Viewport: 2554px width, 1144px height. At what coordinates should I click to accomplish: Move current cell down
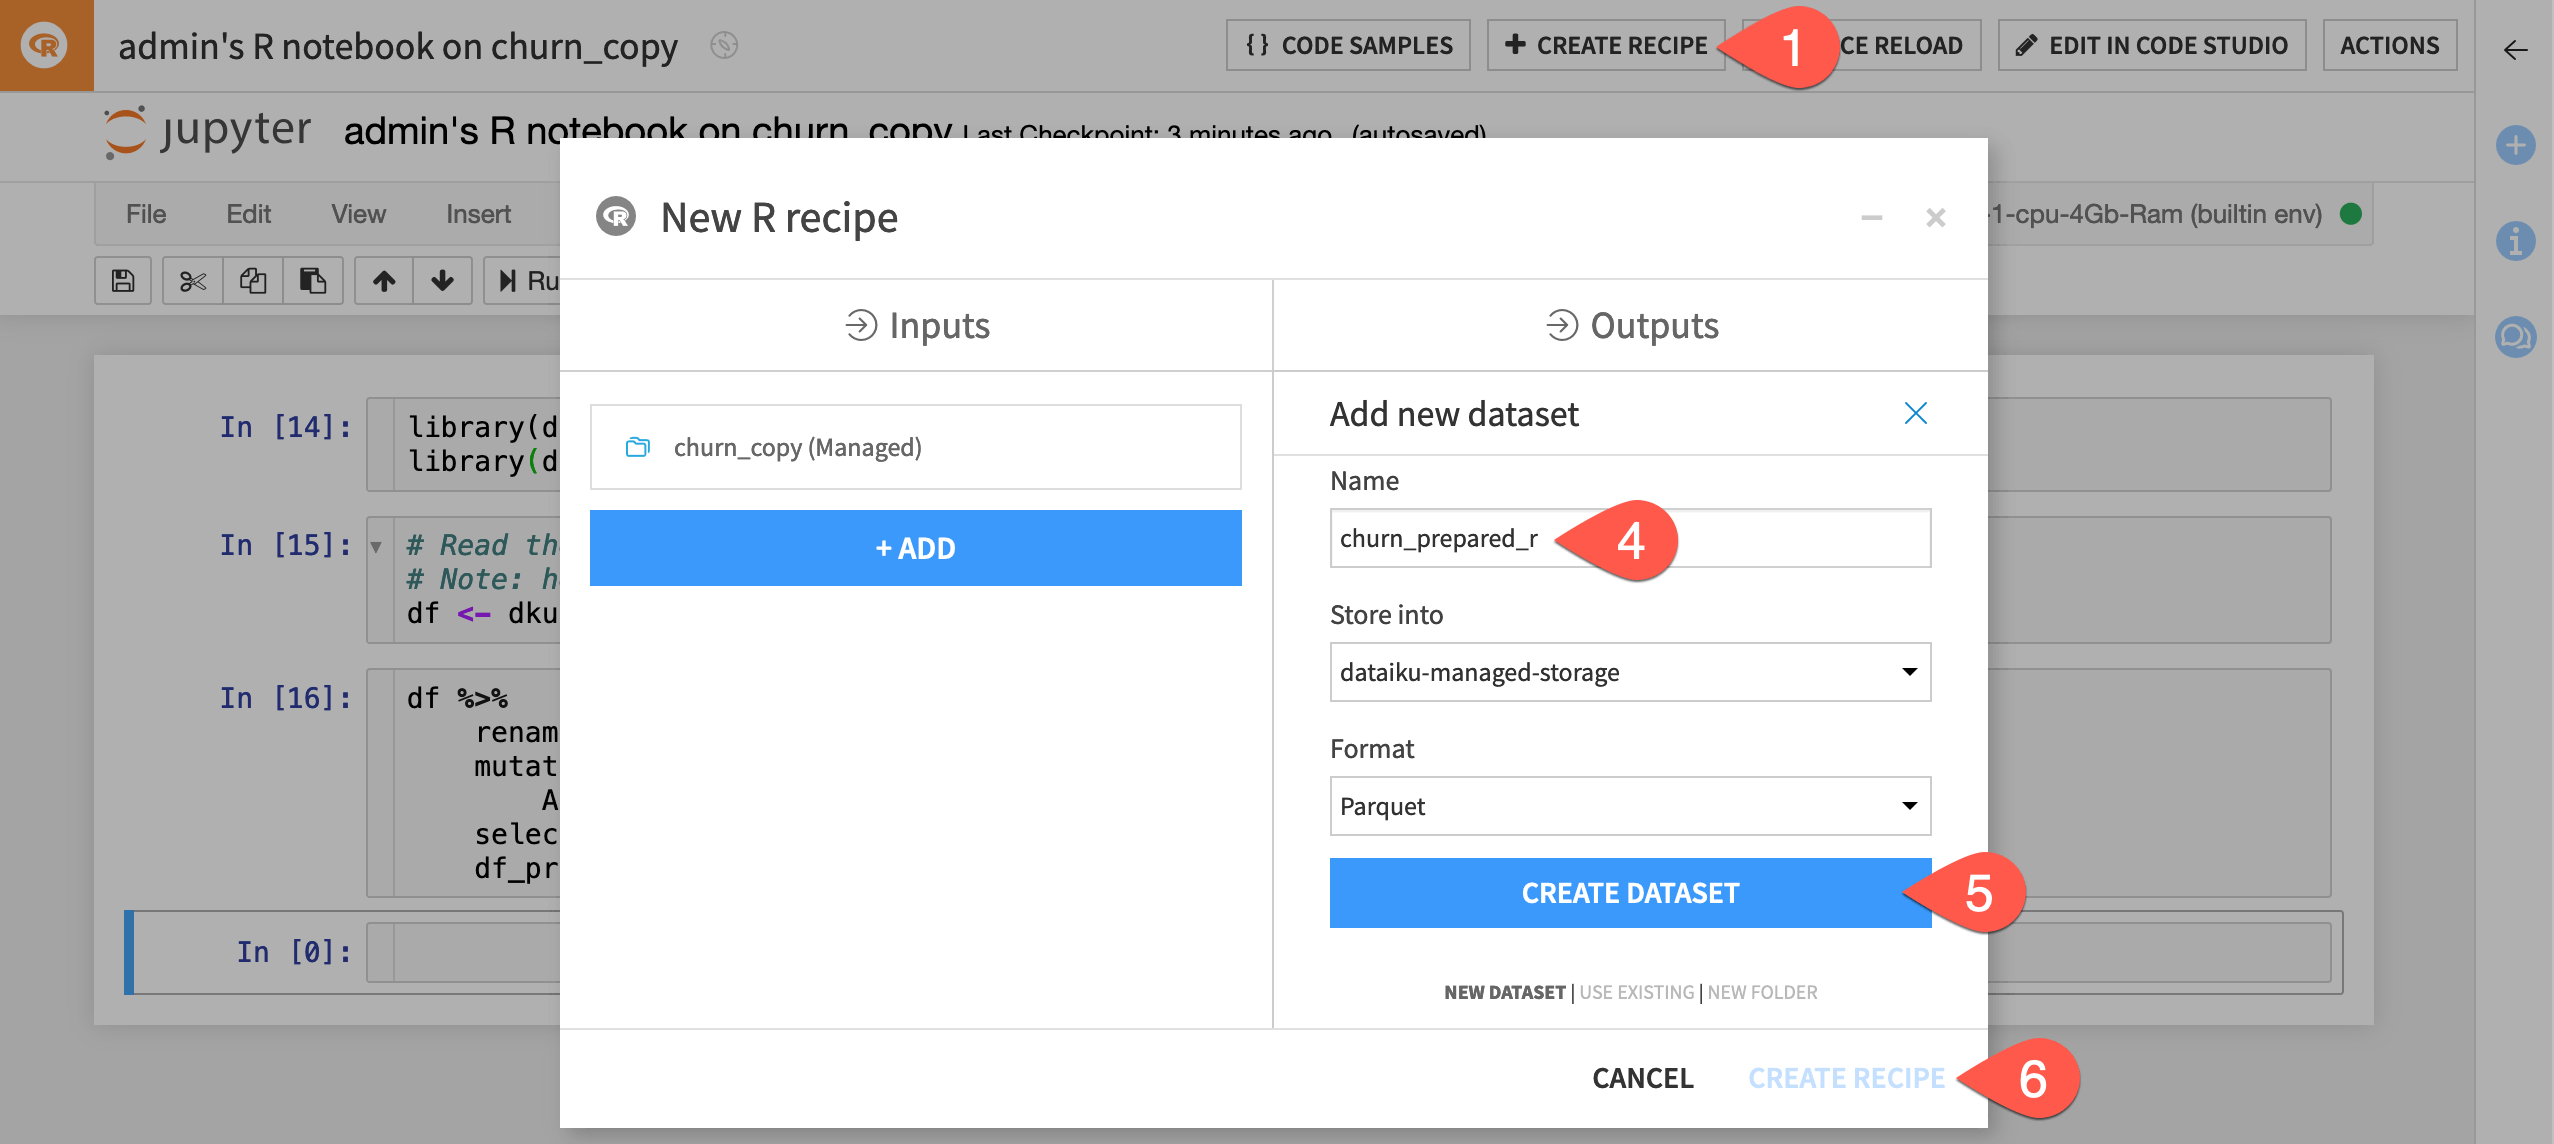(440, 281)
